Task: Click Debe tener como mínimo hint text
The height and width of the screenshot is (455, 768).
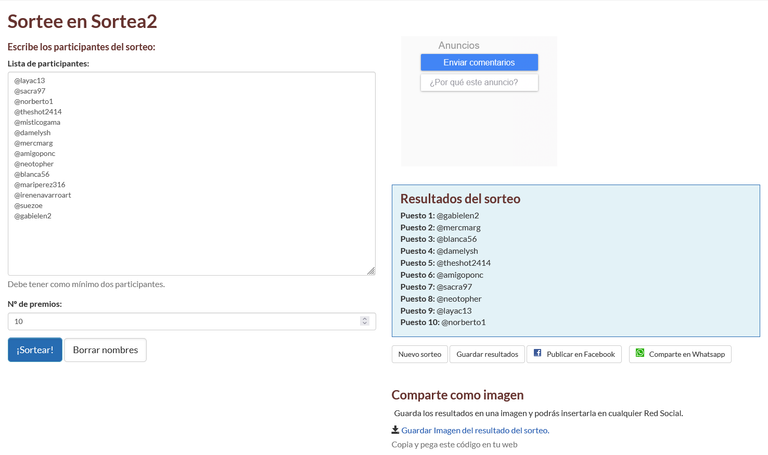Action: pos(86,284)
